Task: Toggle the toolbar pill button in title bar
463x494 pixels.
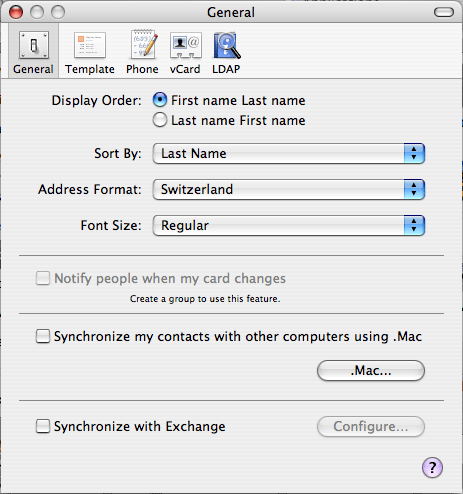Action: tap(444, 12)
